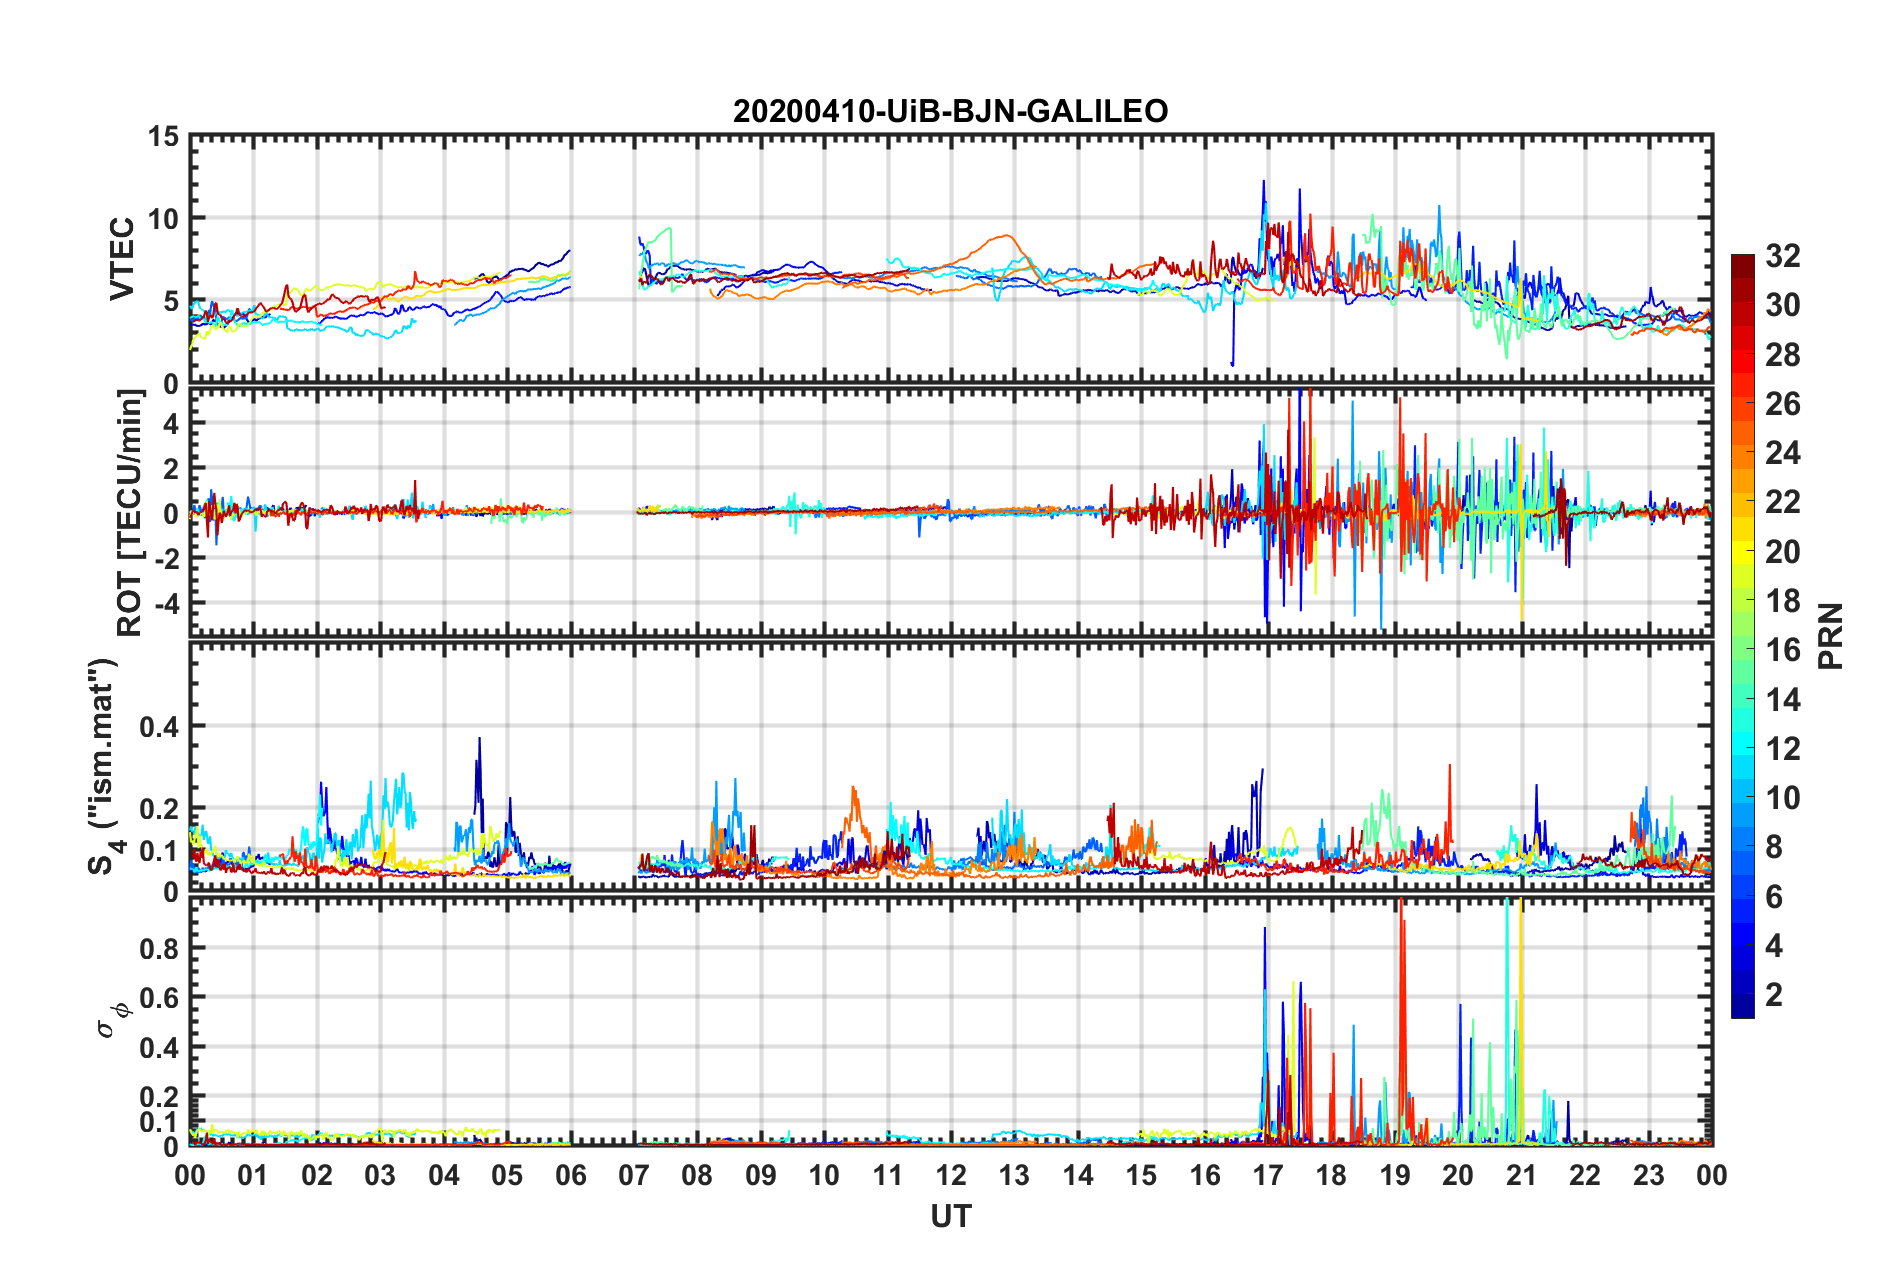Viewport: 1902px width, 1272px height.
Task: Select x-axis hour tick 18
Action: 1331,1175
